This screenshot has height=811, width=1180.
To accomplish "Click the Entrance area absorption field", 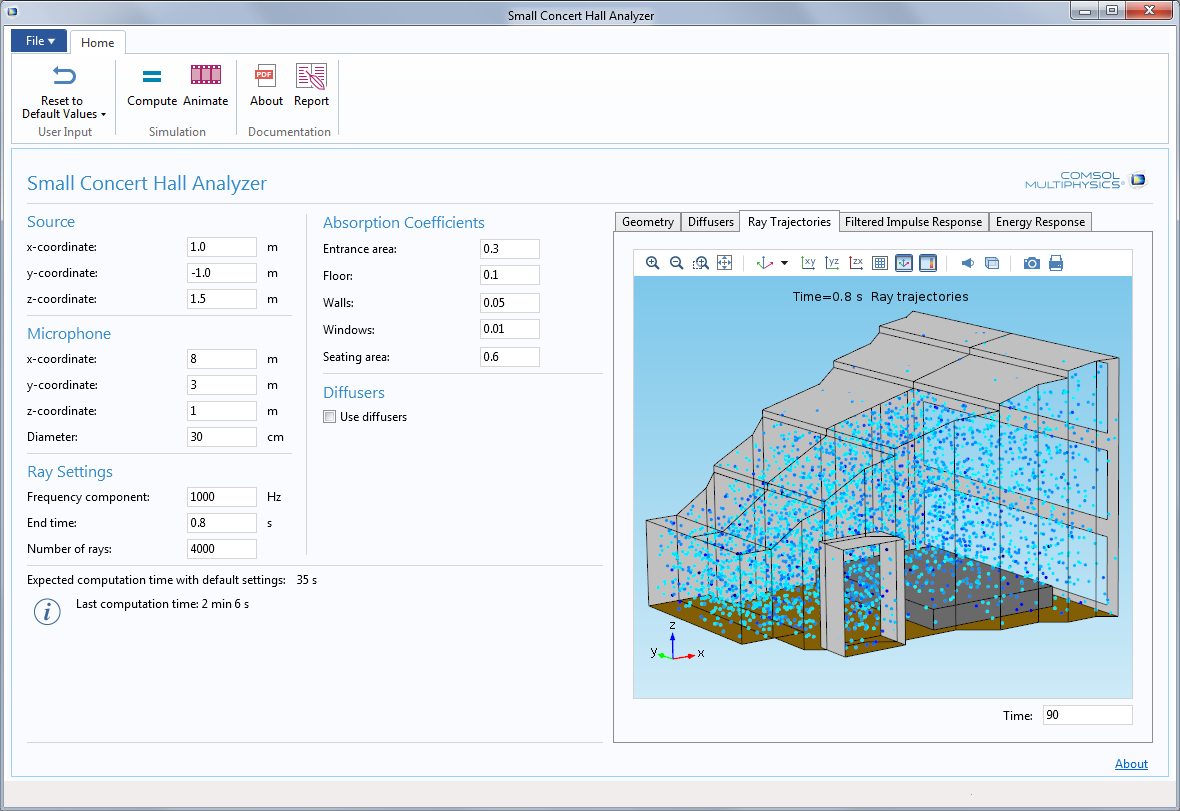I will click(x=509, y=249).
